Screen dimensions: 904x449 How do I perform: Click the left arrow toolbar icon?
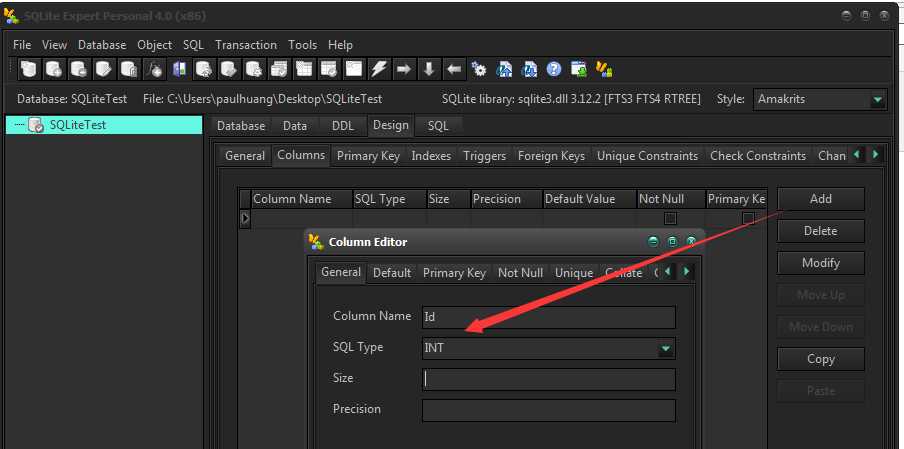tap(454, 69)
